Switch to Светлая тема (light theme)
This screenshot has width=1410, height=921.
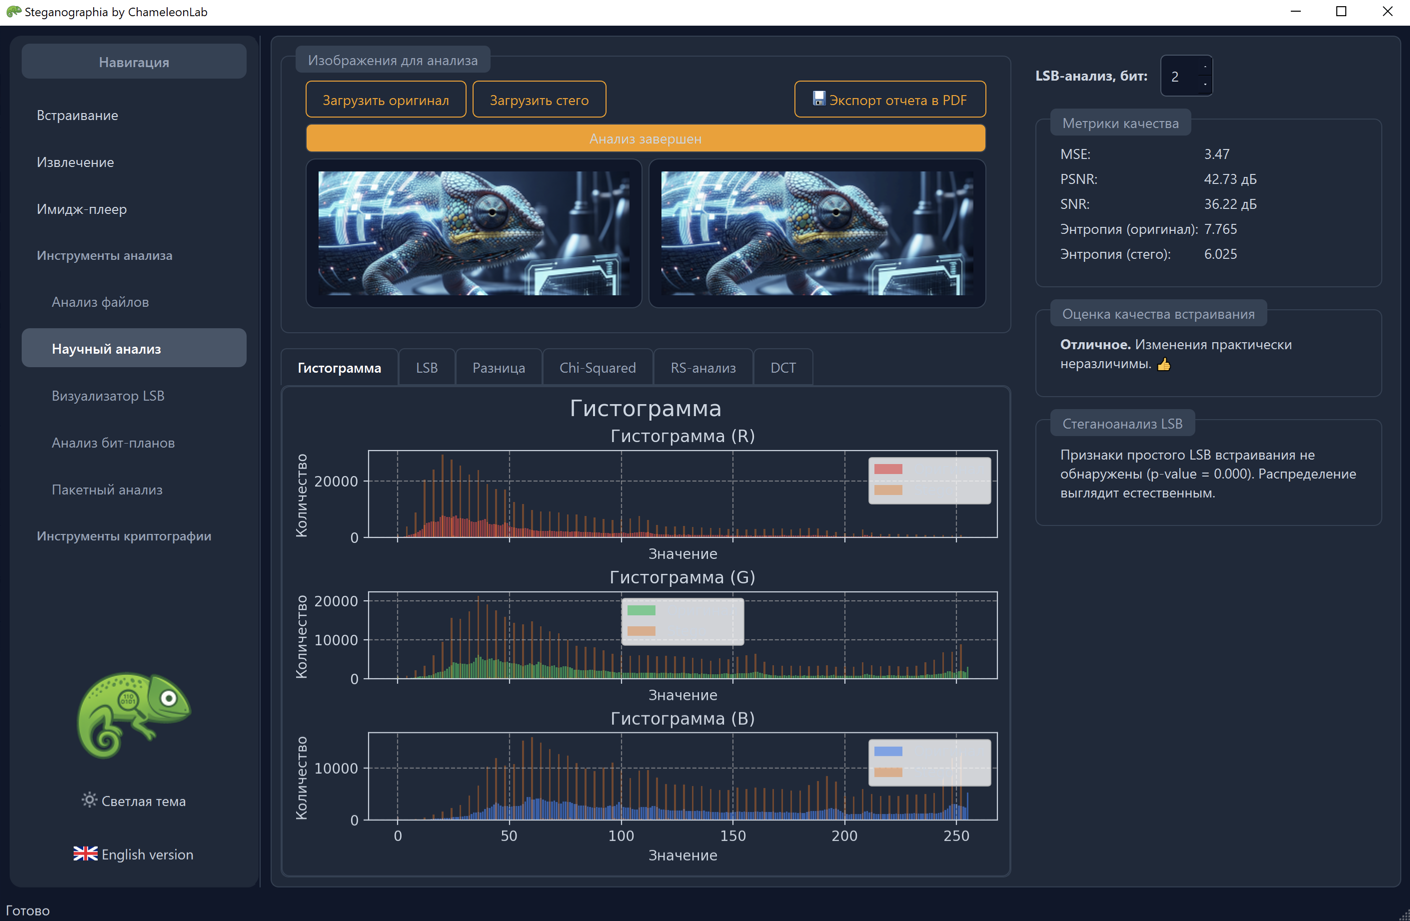point(143,801)
